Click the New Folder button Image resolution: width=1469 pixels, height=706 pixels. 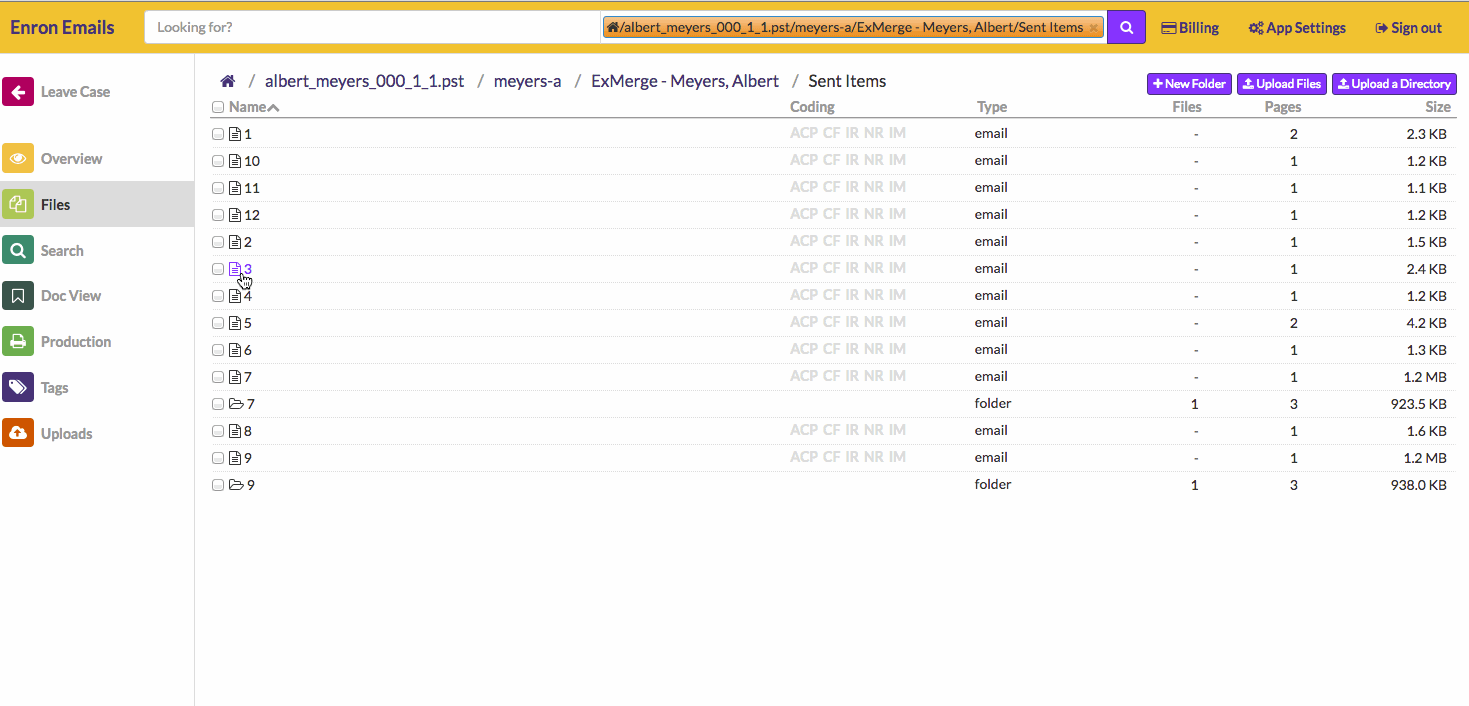coord(1188,84)
